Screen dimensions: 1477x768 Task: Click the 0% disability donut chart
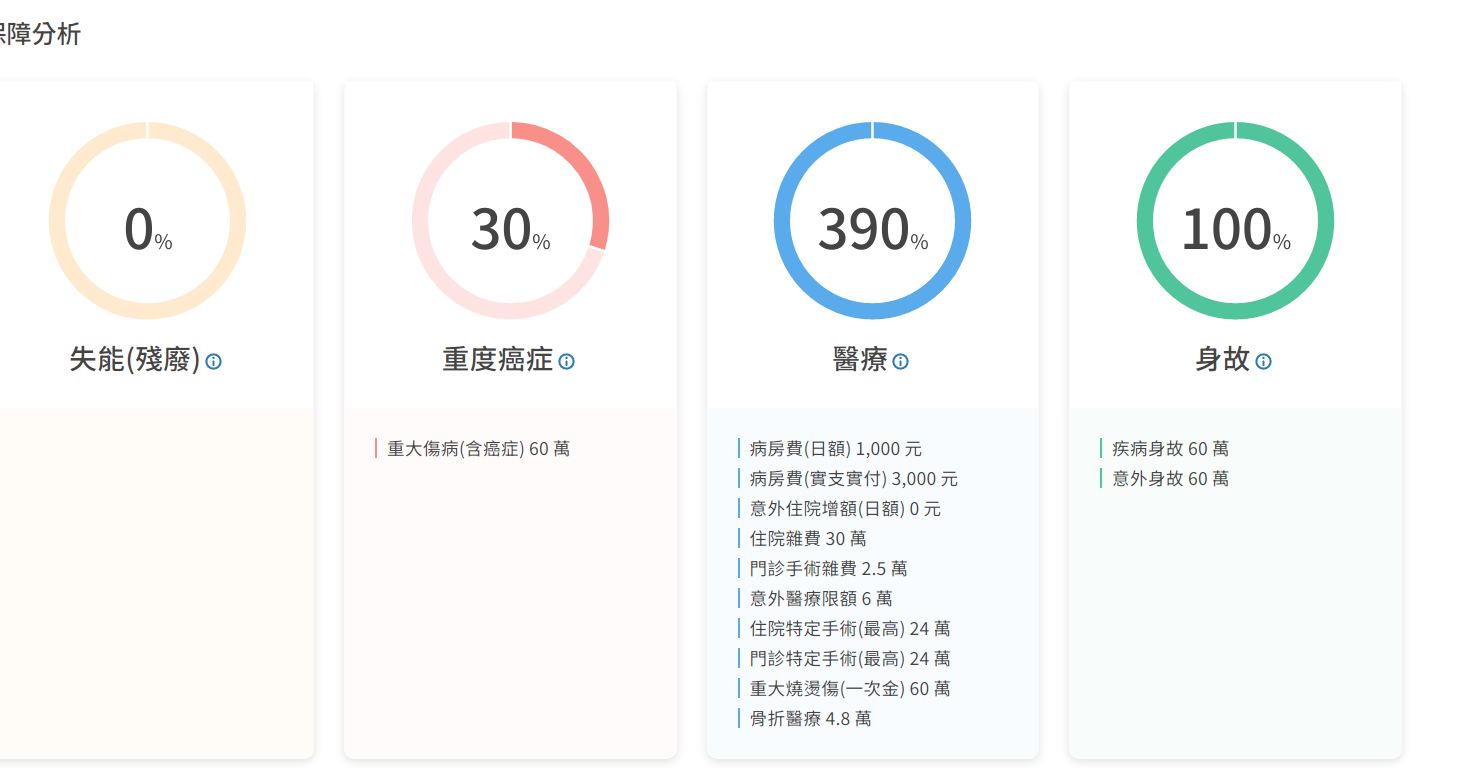click(x=147, y=221)
